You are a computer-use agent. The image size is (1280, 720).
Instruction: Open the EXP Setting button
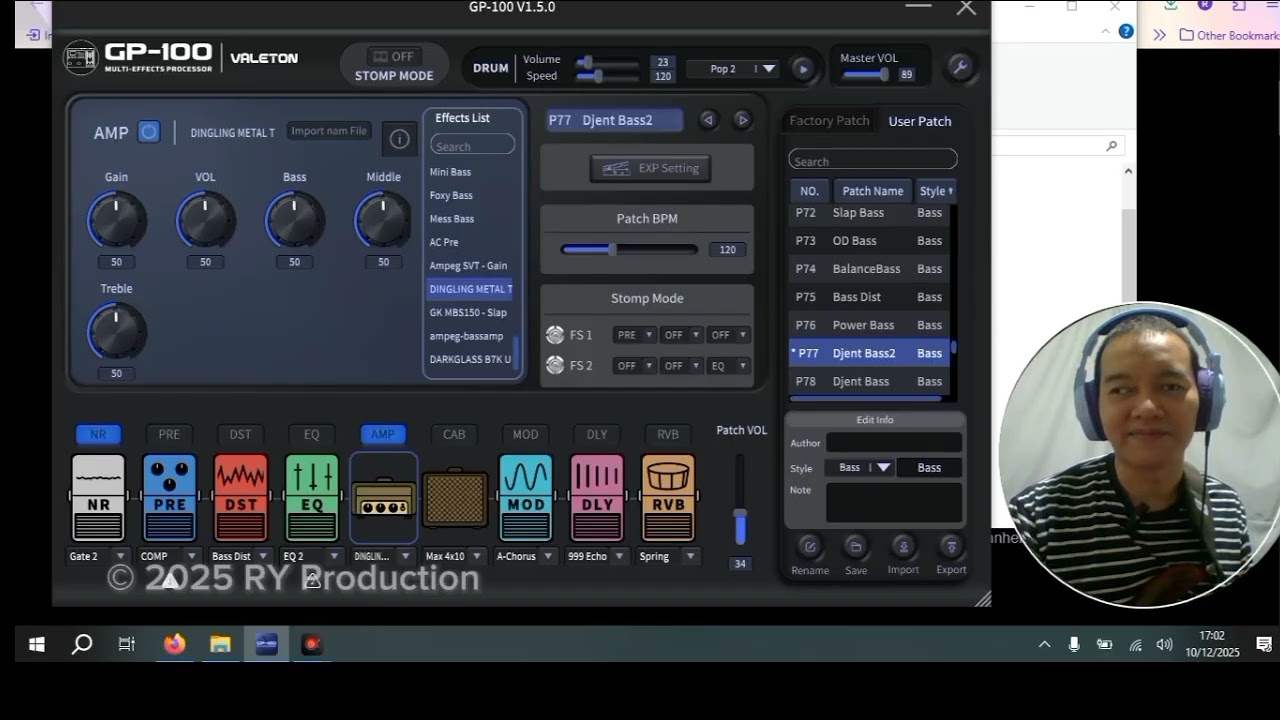point(651,168)
